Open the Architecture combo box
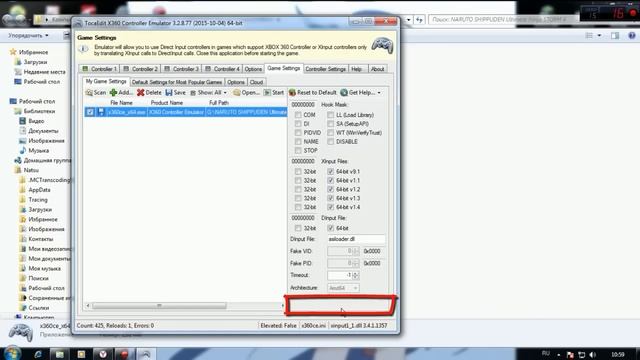640x360 pixels. [343, 288]
